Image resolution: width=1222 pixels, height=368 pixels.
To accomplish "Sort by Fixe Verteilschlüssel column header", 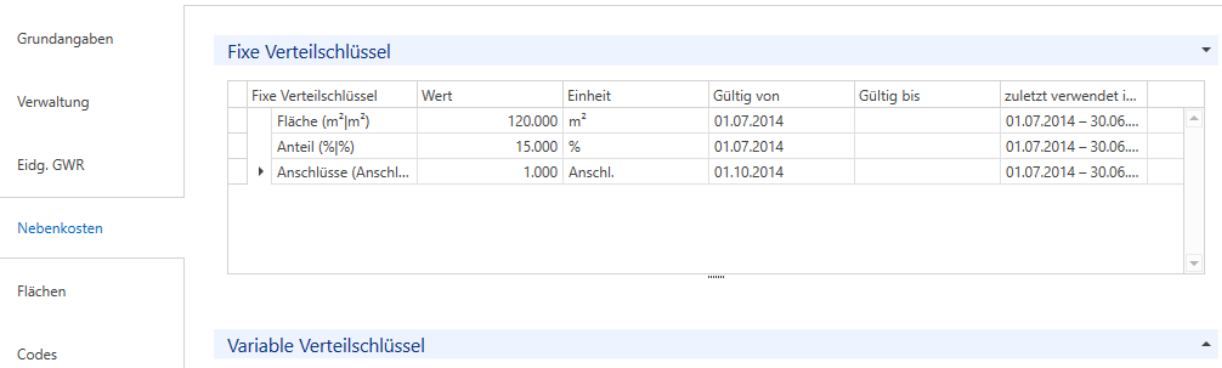I will pyautogui.click(x=333, y=96).
